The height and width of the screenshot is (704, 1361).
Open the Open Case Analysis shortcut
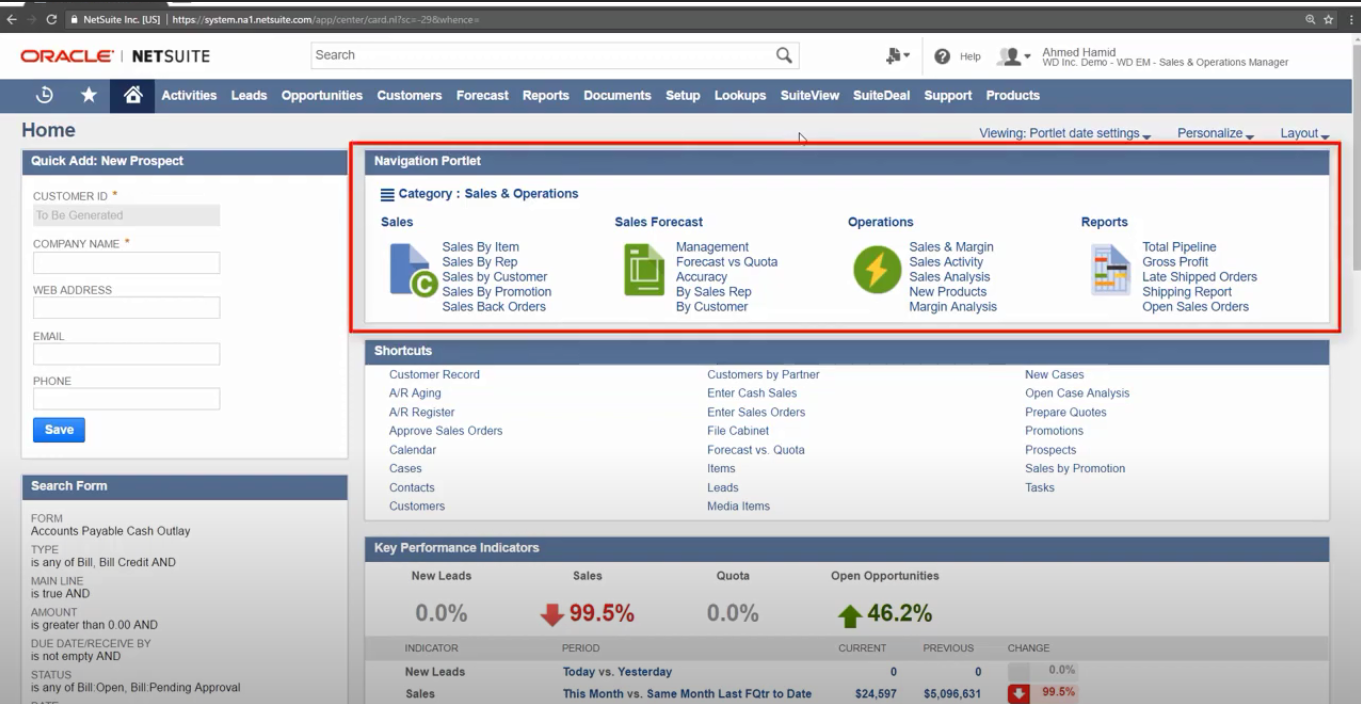coord(1077,393)
